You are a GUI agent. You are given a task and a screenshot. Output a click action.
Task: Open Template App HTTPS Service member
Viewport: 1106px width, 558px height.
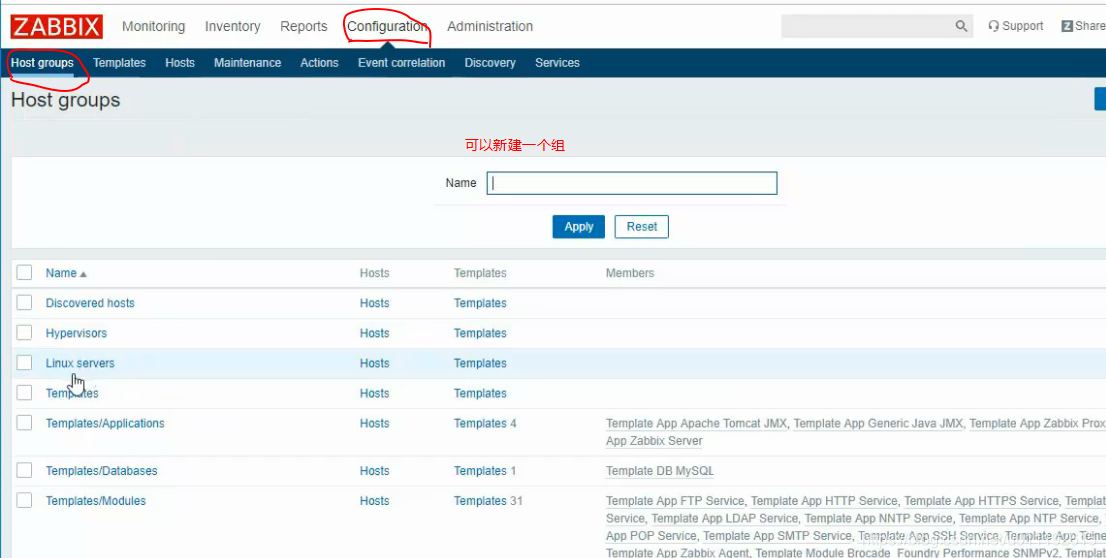[981, 501]
